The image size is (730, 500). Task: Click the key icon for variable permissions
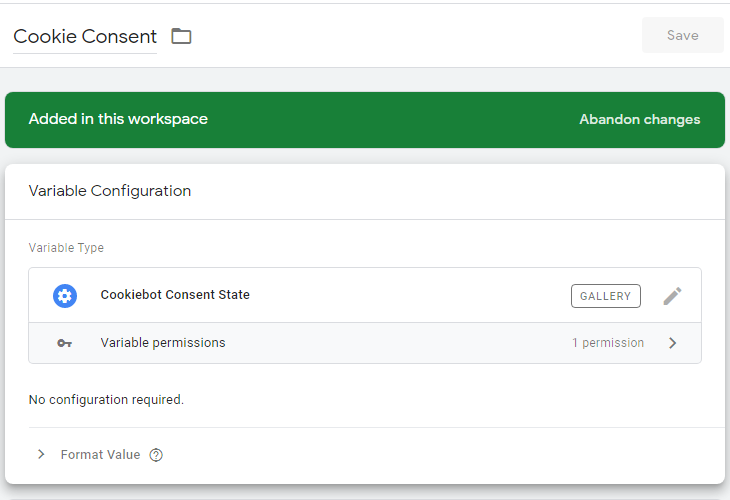click(x=65, y=343)
